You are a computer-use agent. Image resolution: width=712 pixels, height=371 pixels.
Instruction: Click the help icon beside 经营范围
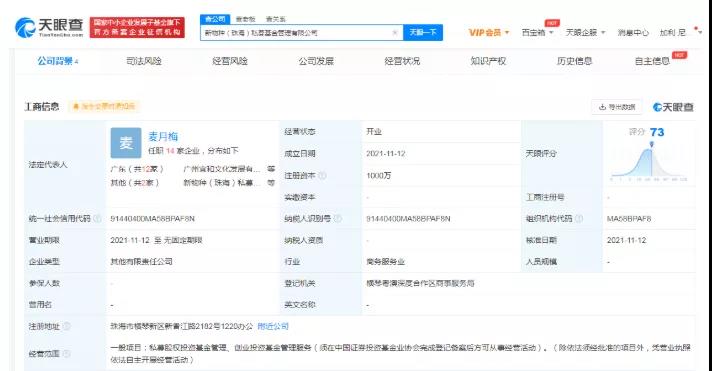[66, 353]
